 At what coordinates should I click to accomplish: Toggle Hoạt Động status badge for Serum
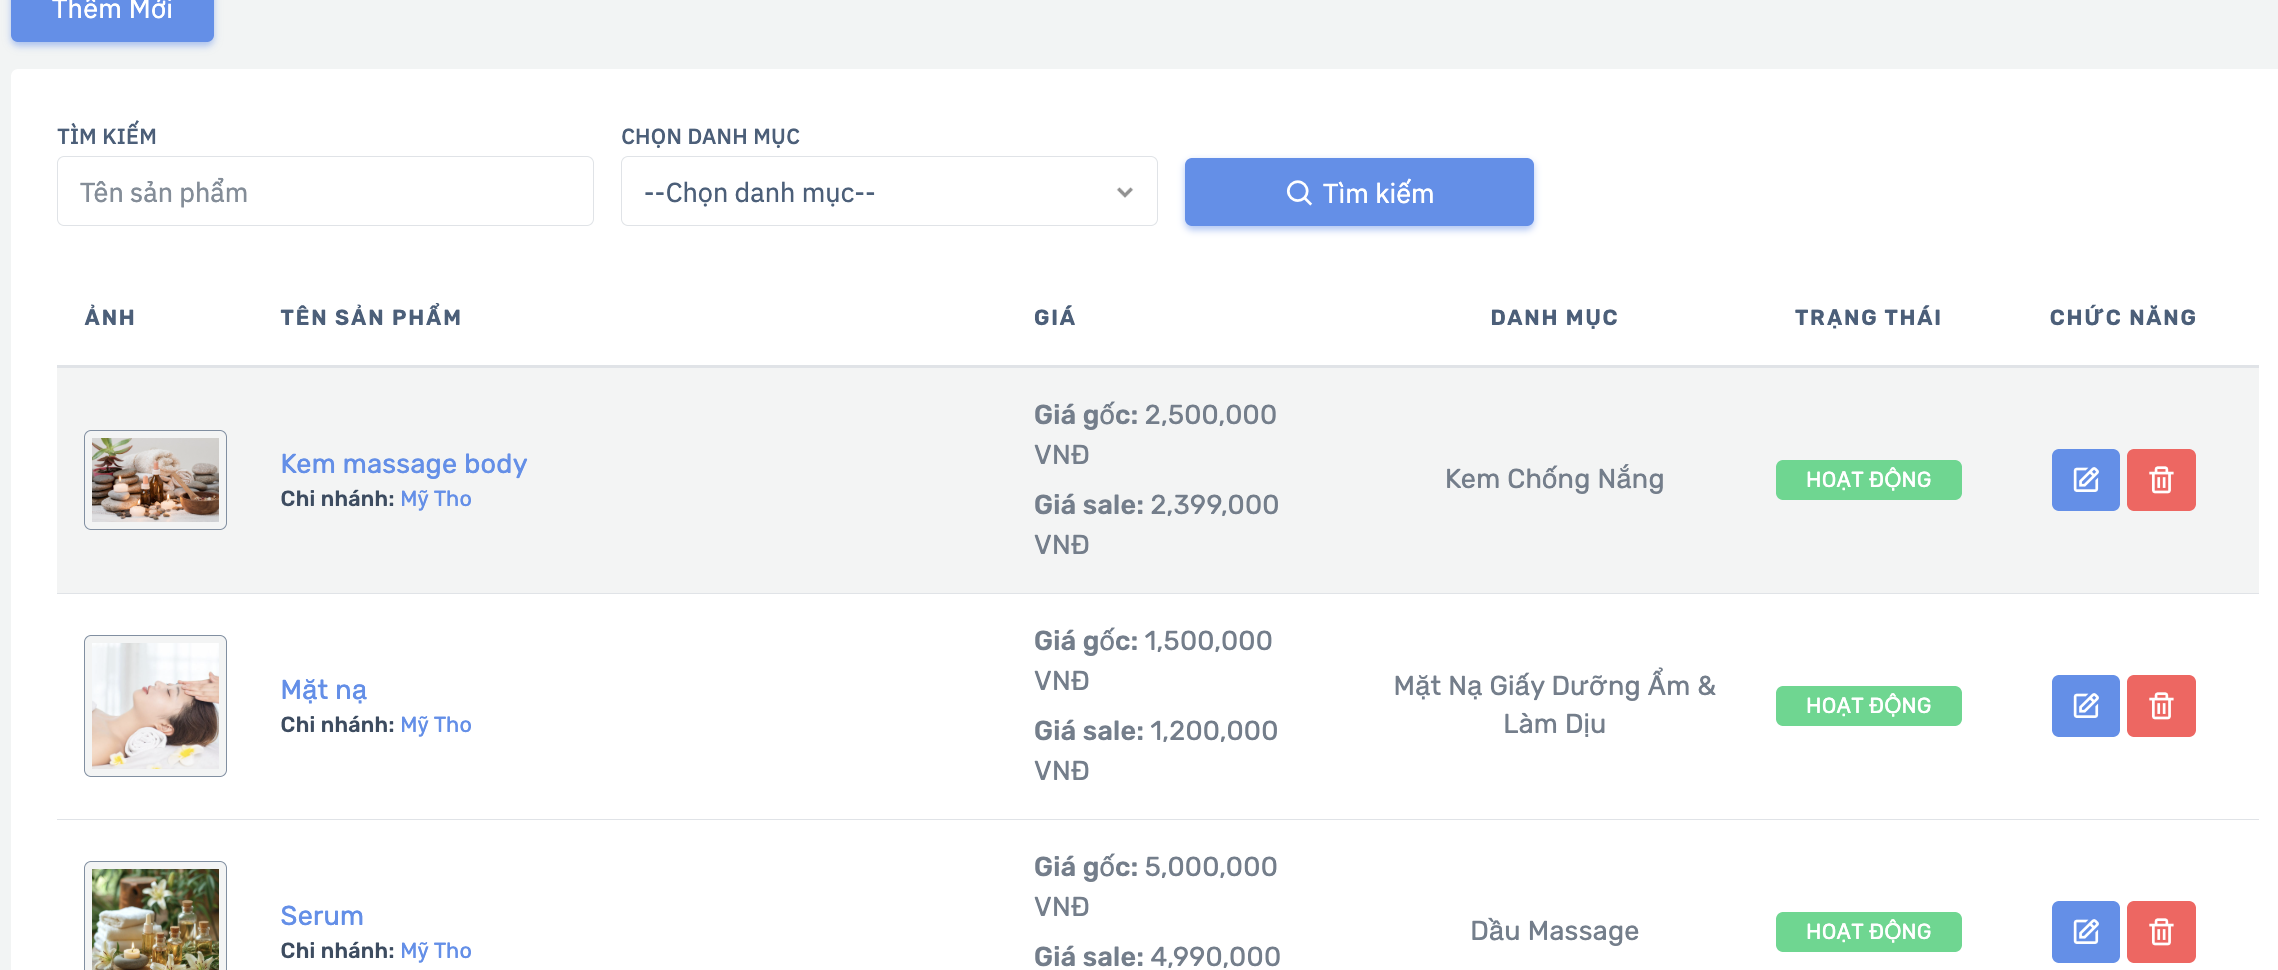[x=1868, y=932]
